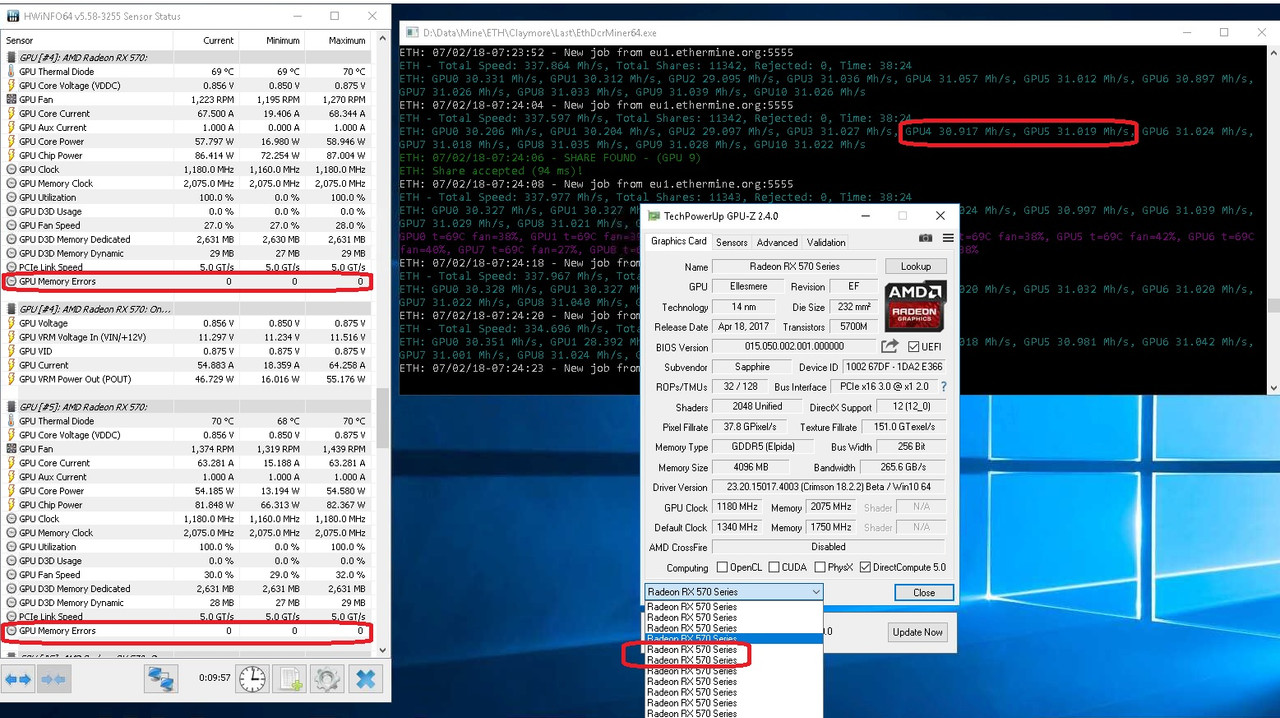Viewport: 1280px width, 718px height.
Task: Click the 'Share accepted (94 ms)!' console line
Action: pos(489,170)
